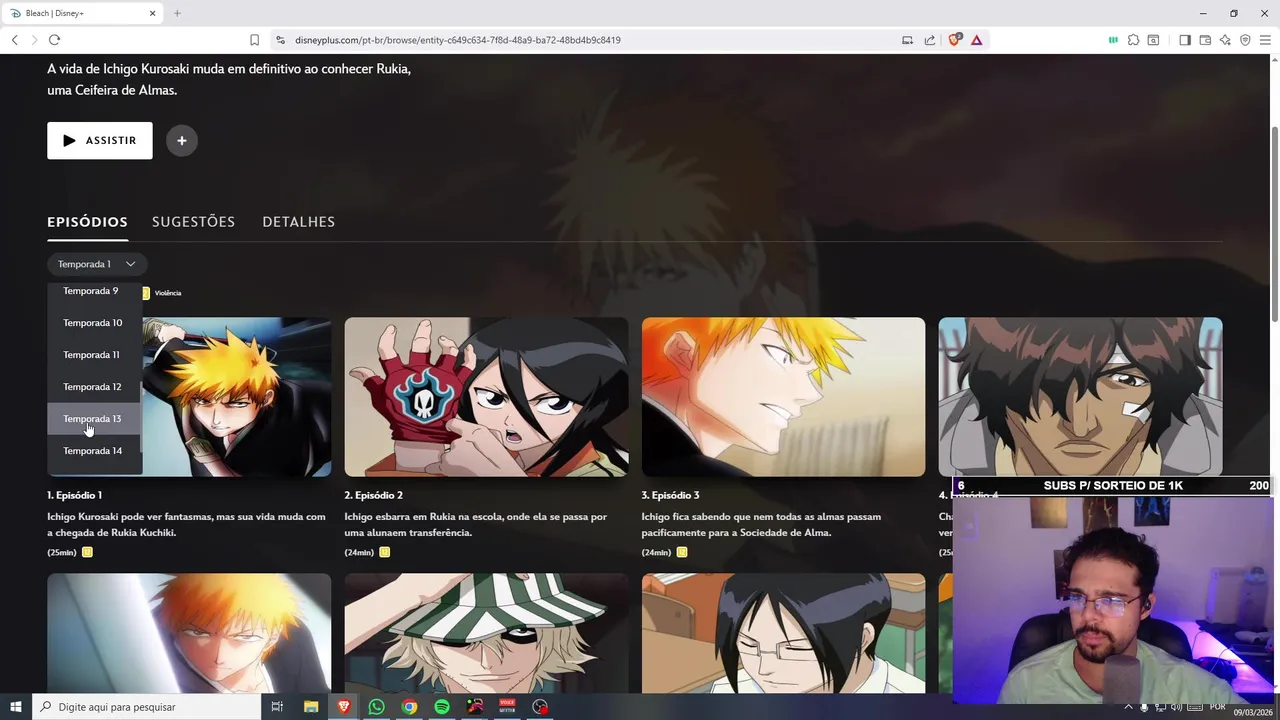Select Temporada 10 from the season list
1280x720 pixels.
[x=93, y=323]
